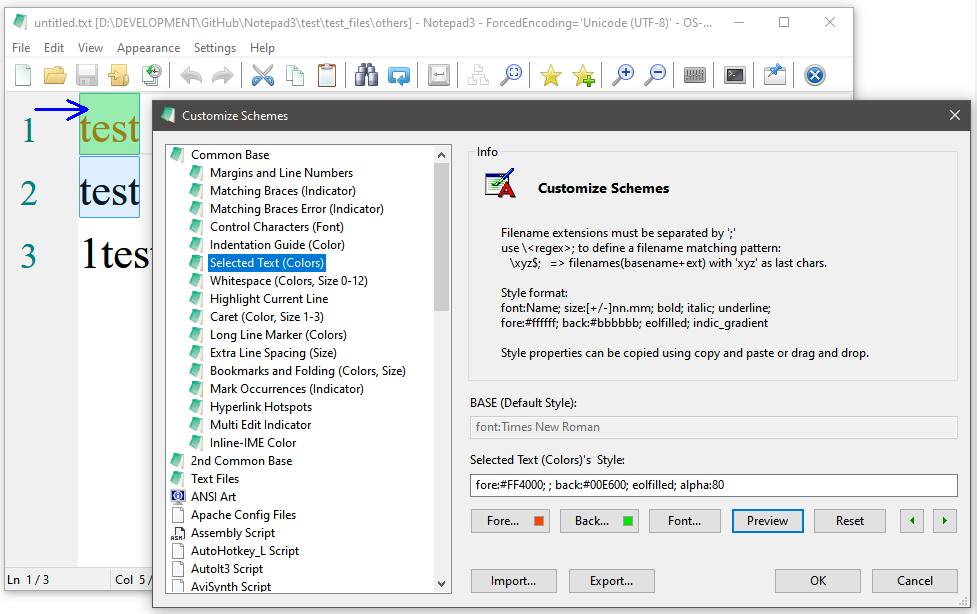Select Long Line Marker (Colors) item
This screenshot has height=614, width=977.
click(278, 335)
